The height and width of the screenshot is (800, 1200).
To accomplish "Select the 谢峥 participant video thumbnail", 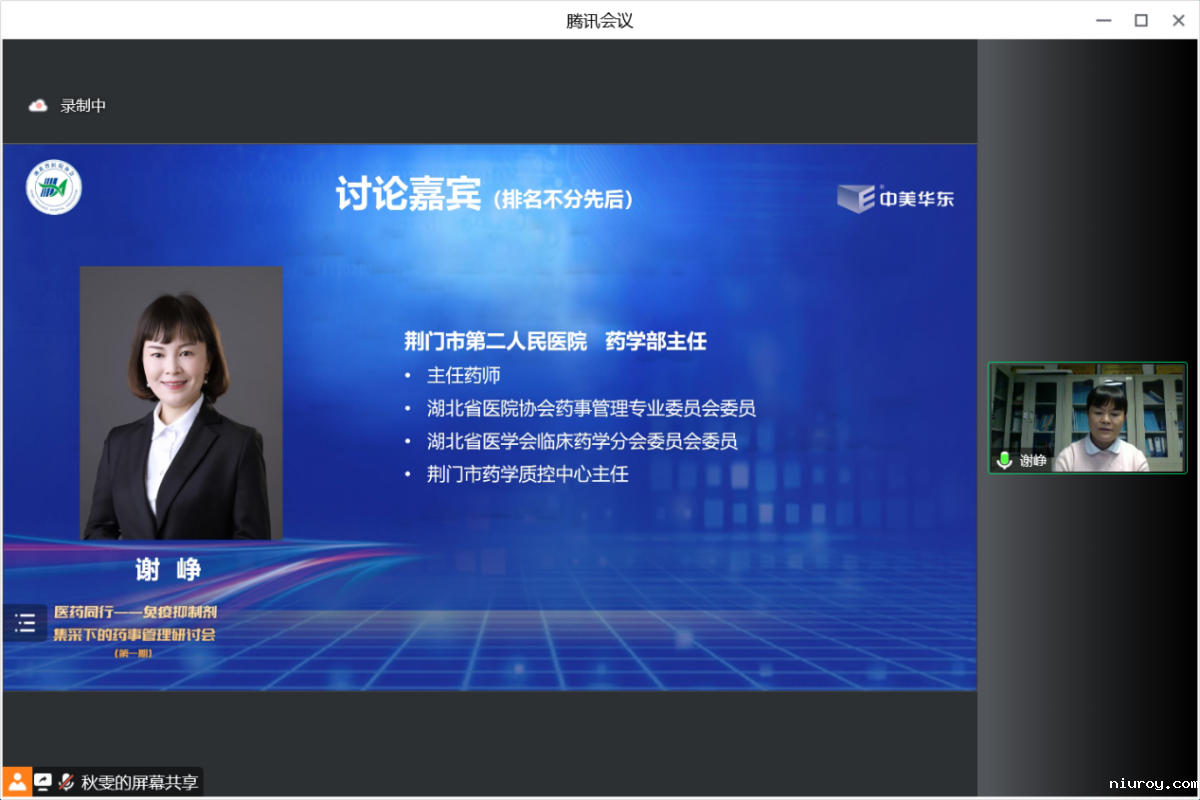I will [x=1087, y=417].
